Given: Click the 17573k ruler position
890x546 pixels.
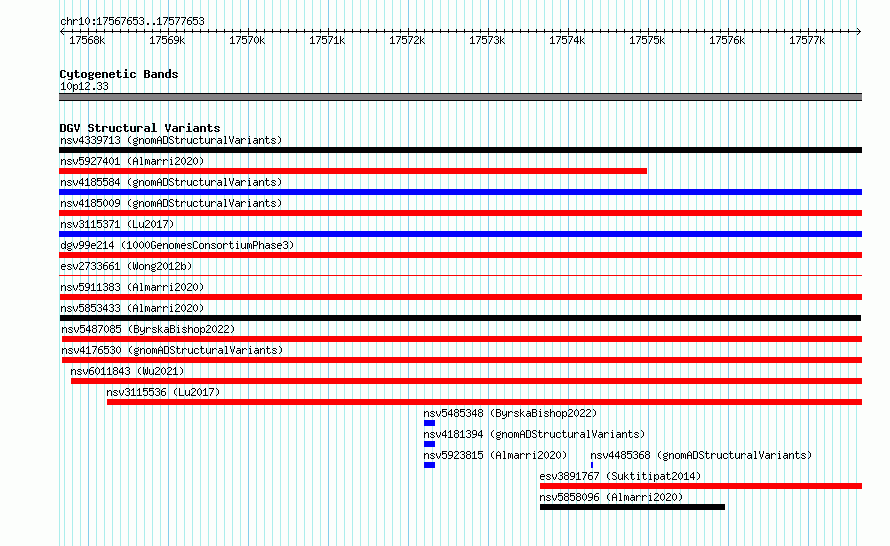Looking at the screenshot, I should point(487,40).
